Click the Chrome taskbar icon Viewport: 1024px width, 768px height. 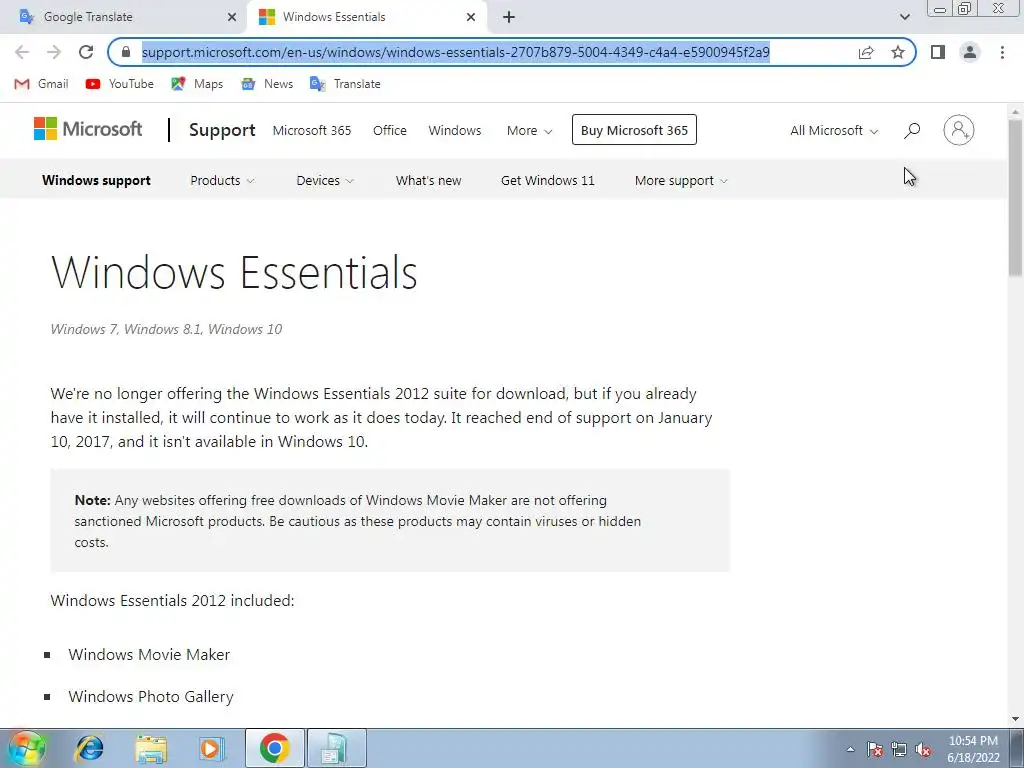[274, 748]
